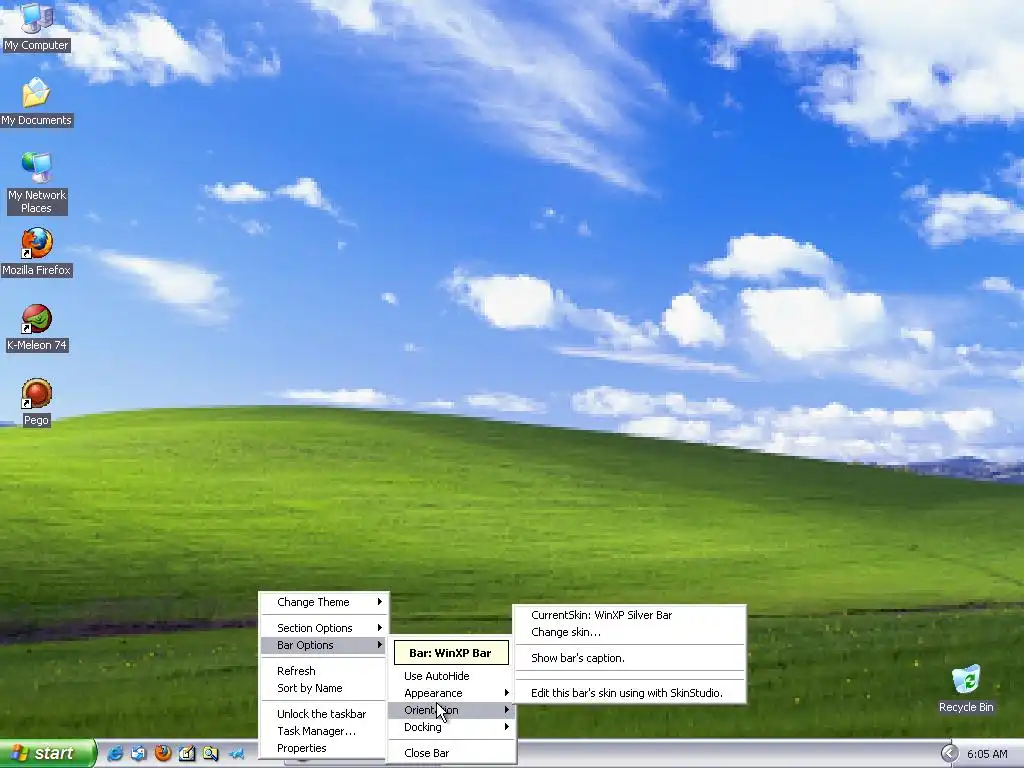Click the Bar: WinXP Bar header

pyautogui.click(x=451, y=652)
